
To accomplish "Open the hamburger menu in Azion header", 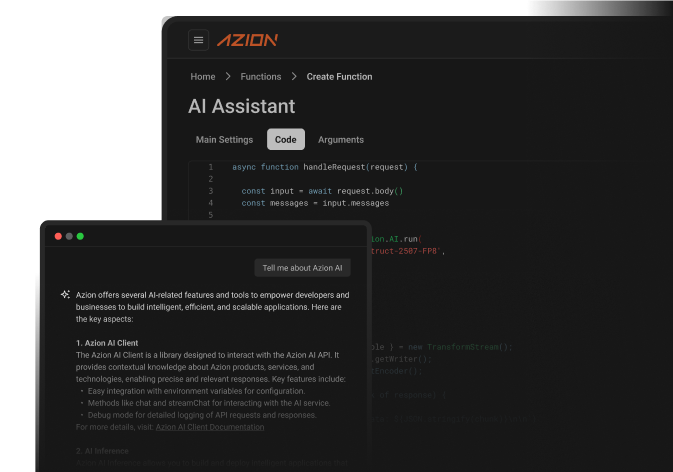I will [198, 40].
